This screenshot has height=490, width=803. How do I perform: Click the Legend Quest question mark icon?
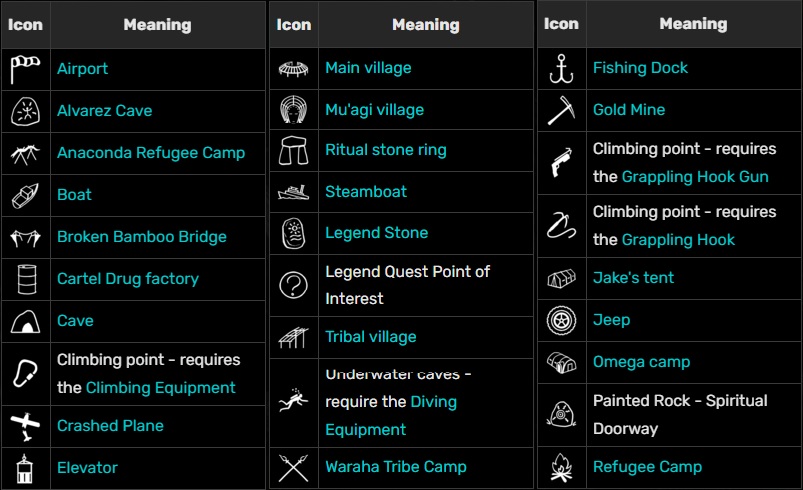click(x=293, y=286)
